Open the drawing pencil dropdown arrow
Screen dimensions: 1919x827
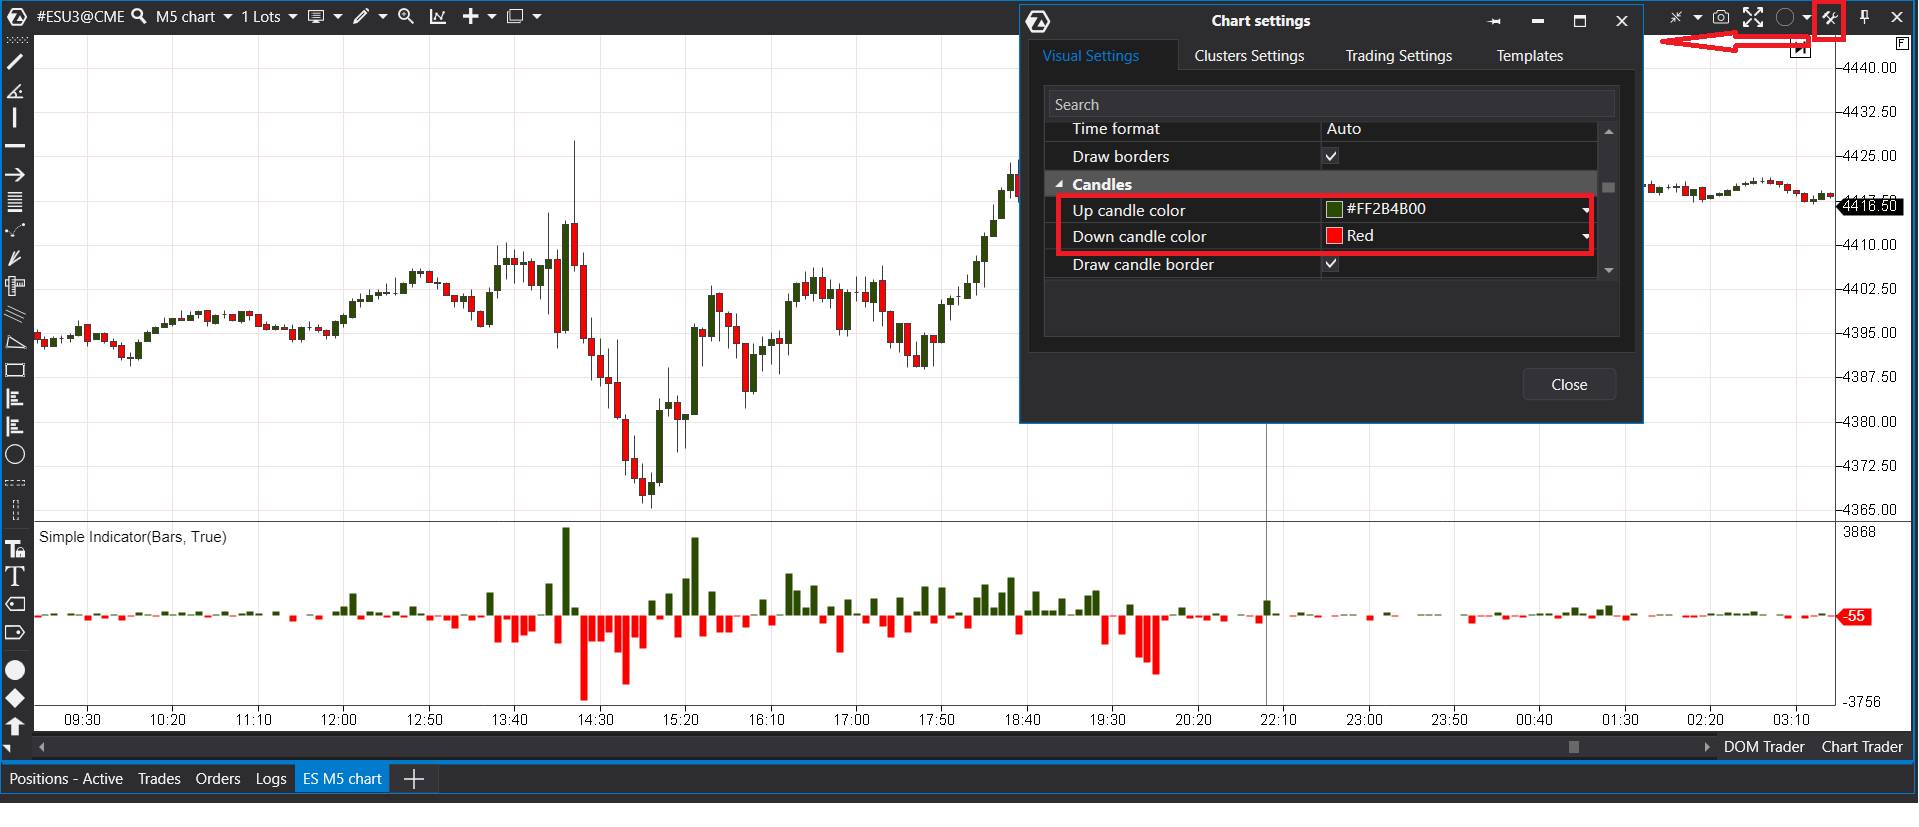click(x=382, y=16)
